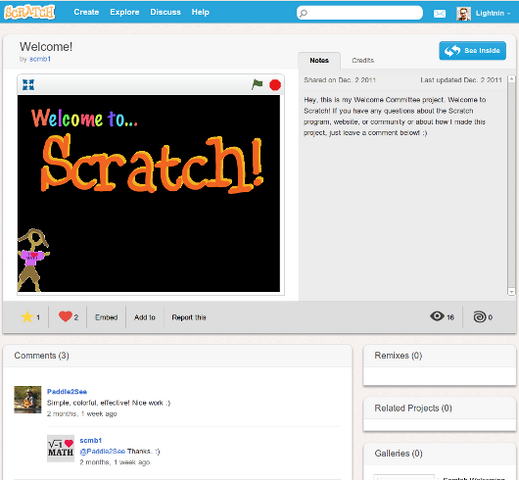The image size is (519, 480).
Task: Toggle fullscreen player mode icon
Action: [x=28, y=85]
